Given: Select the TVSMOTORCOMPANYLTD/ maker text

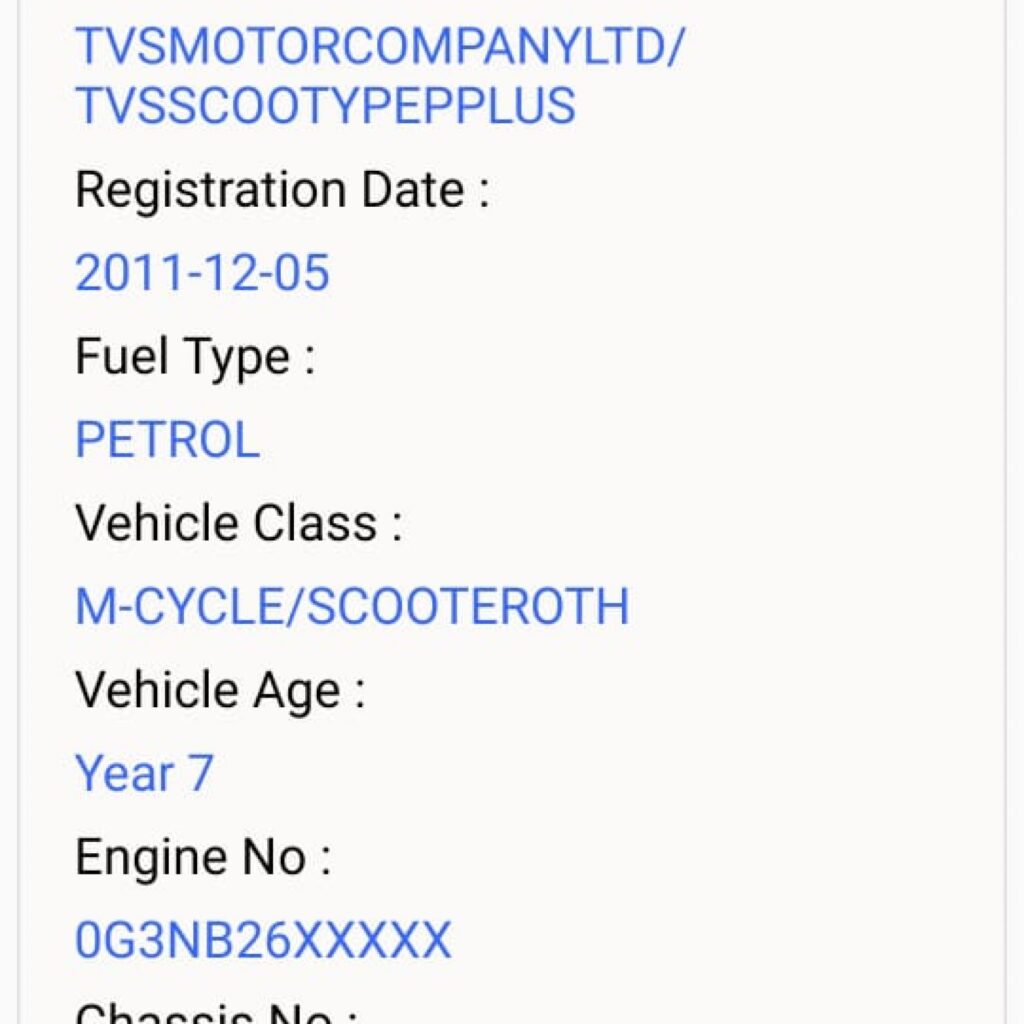Looking at the screenshot, I should pos(380,46).
